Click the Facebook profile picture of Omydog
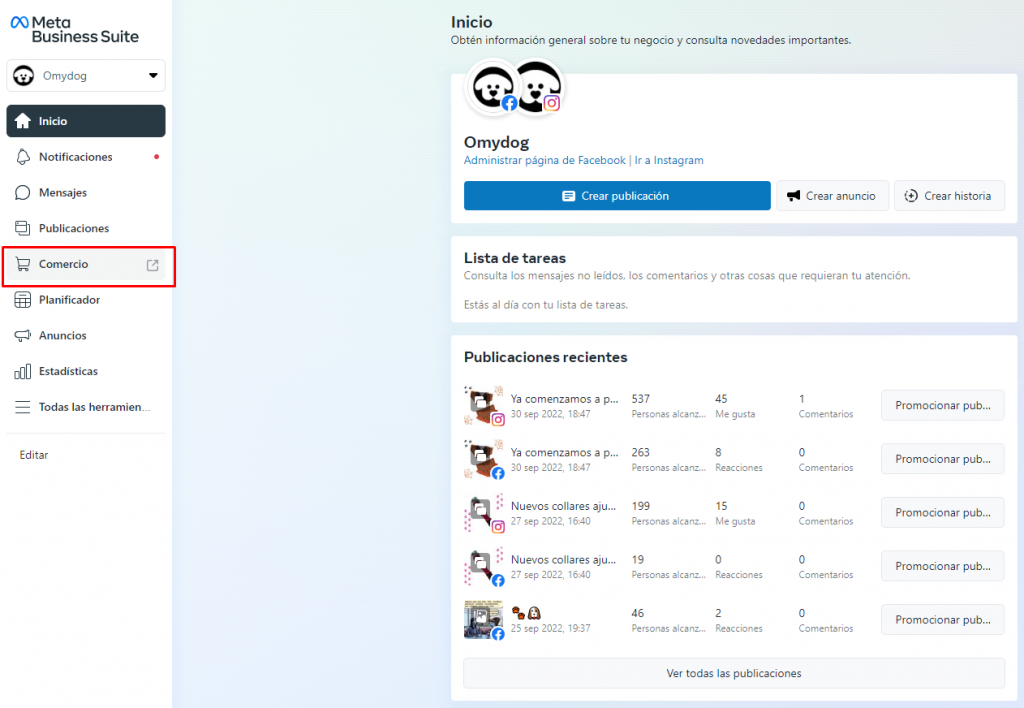 (x=492, y=88)
